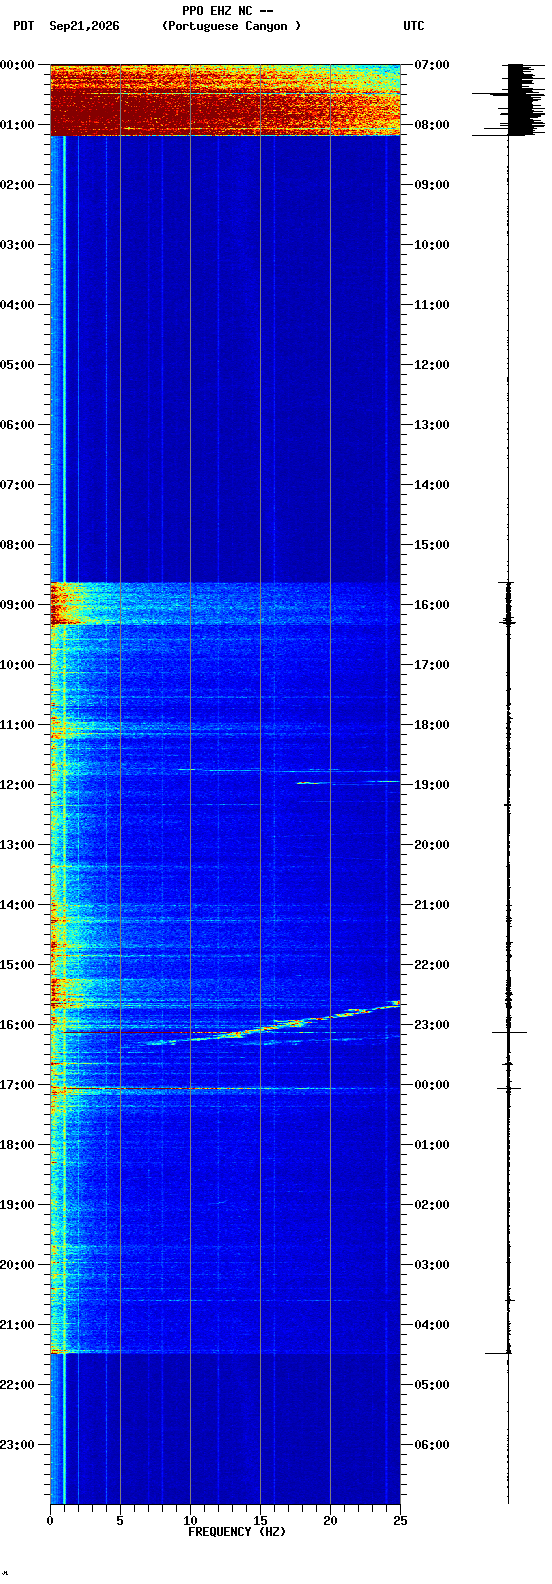Select the date text 'Sep21,2026'

84,26
